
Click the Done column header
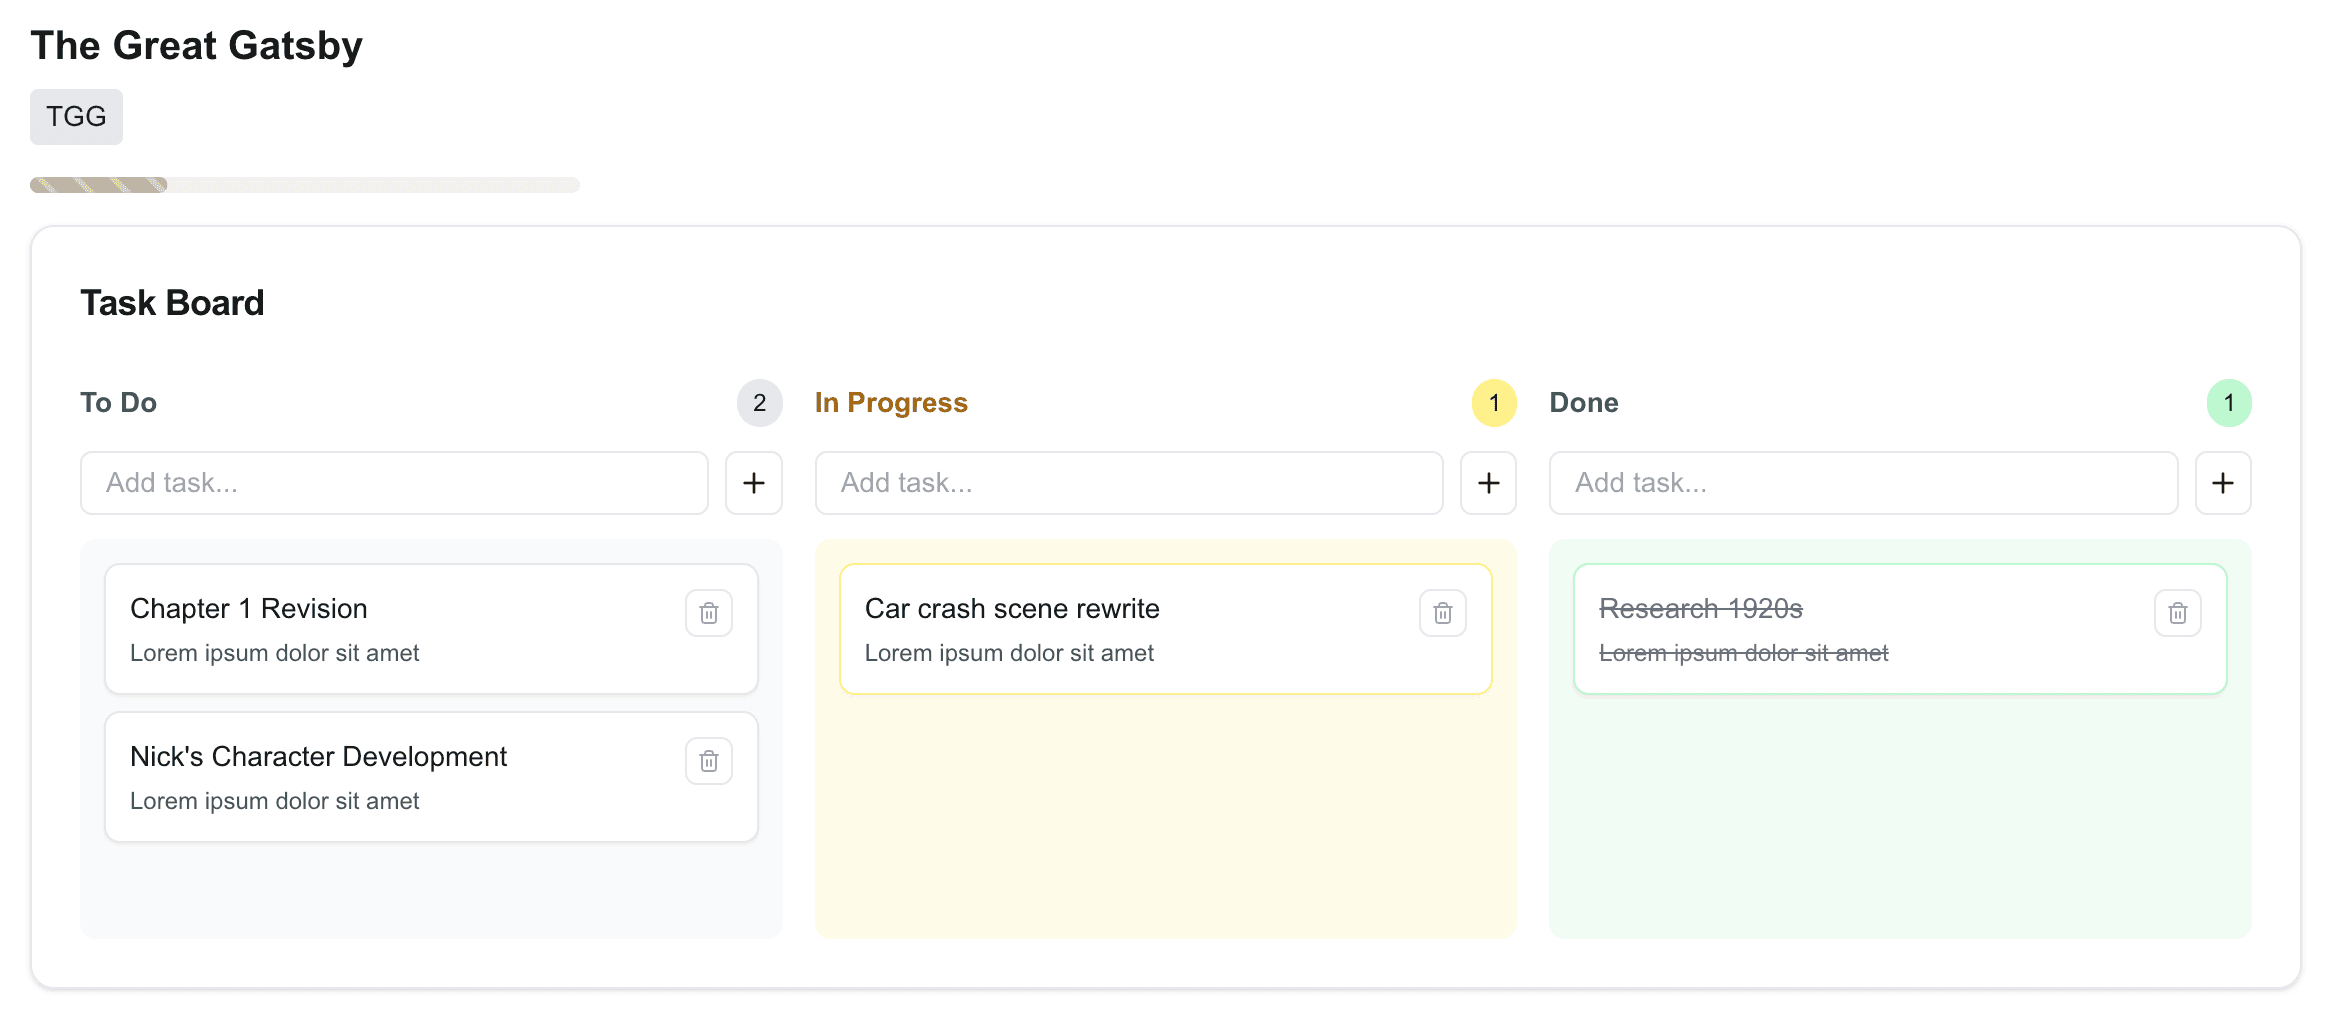click(x=1583, y=402)
